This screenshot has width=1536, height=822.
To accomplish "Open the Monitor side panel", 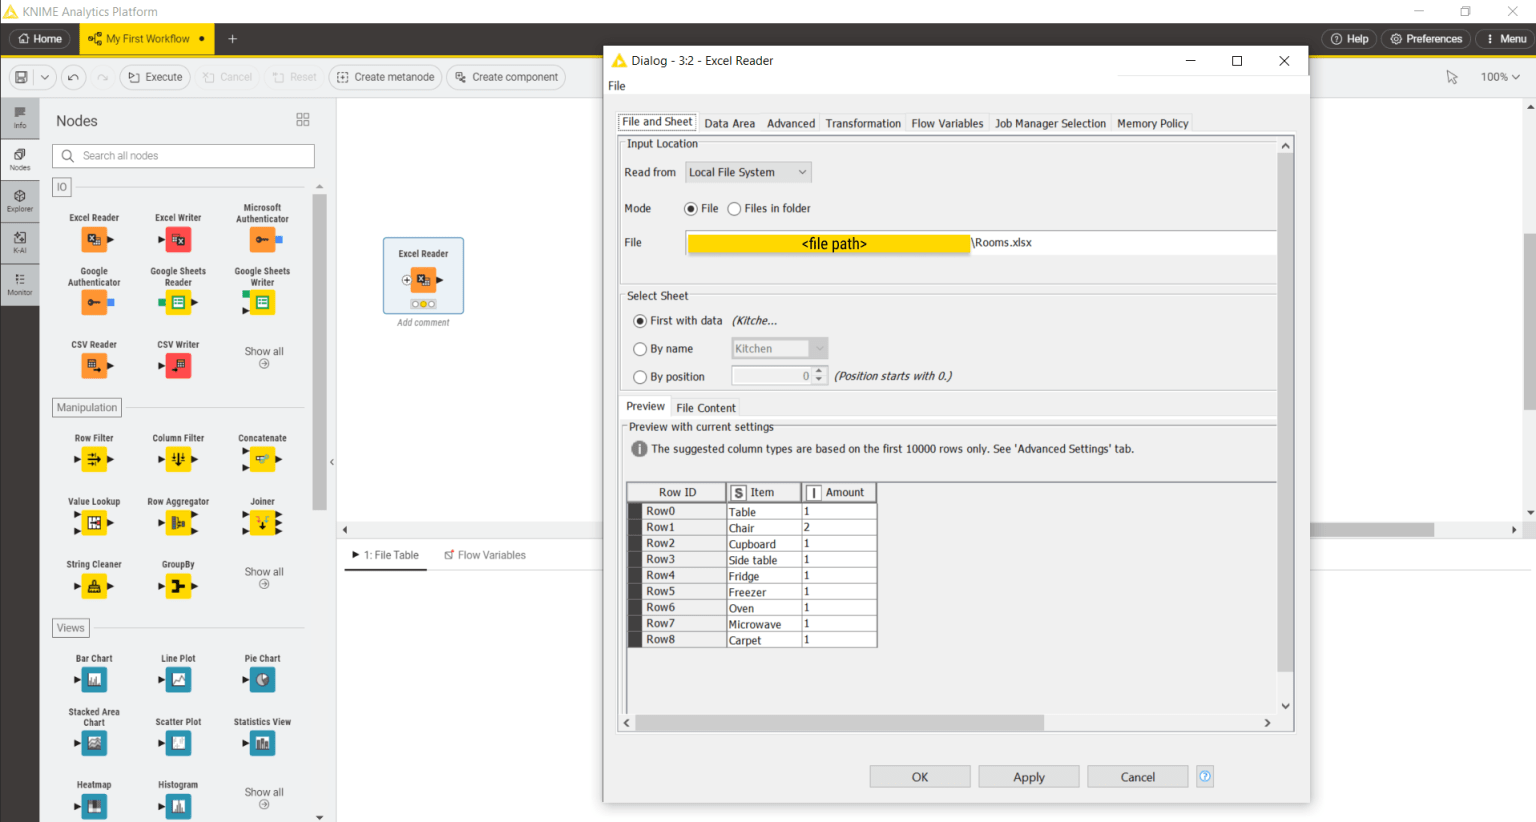I will (20, 284).
